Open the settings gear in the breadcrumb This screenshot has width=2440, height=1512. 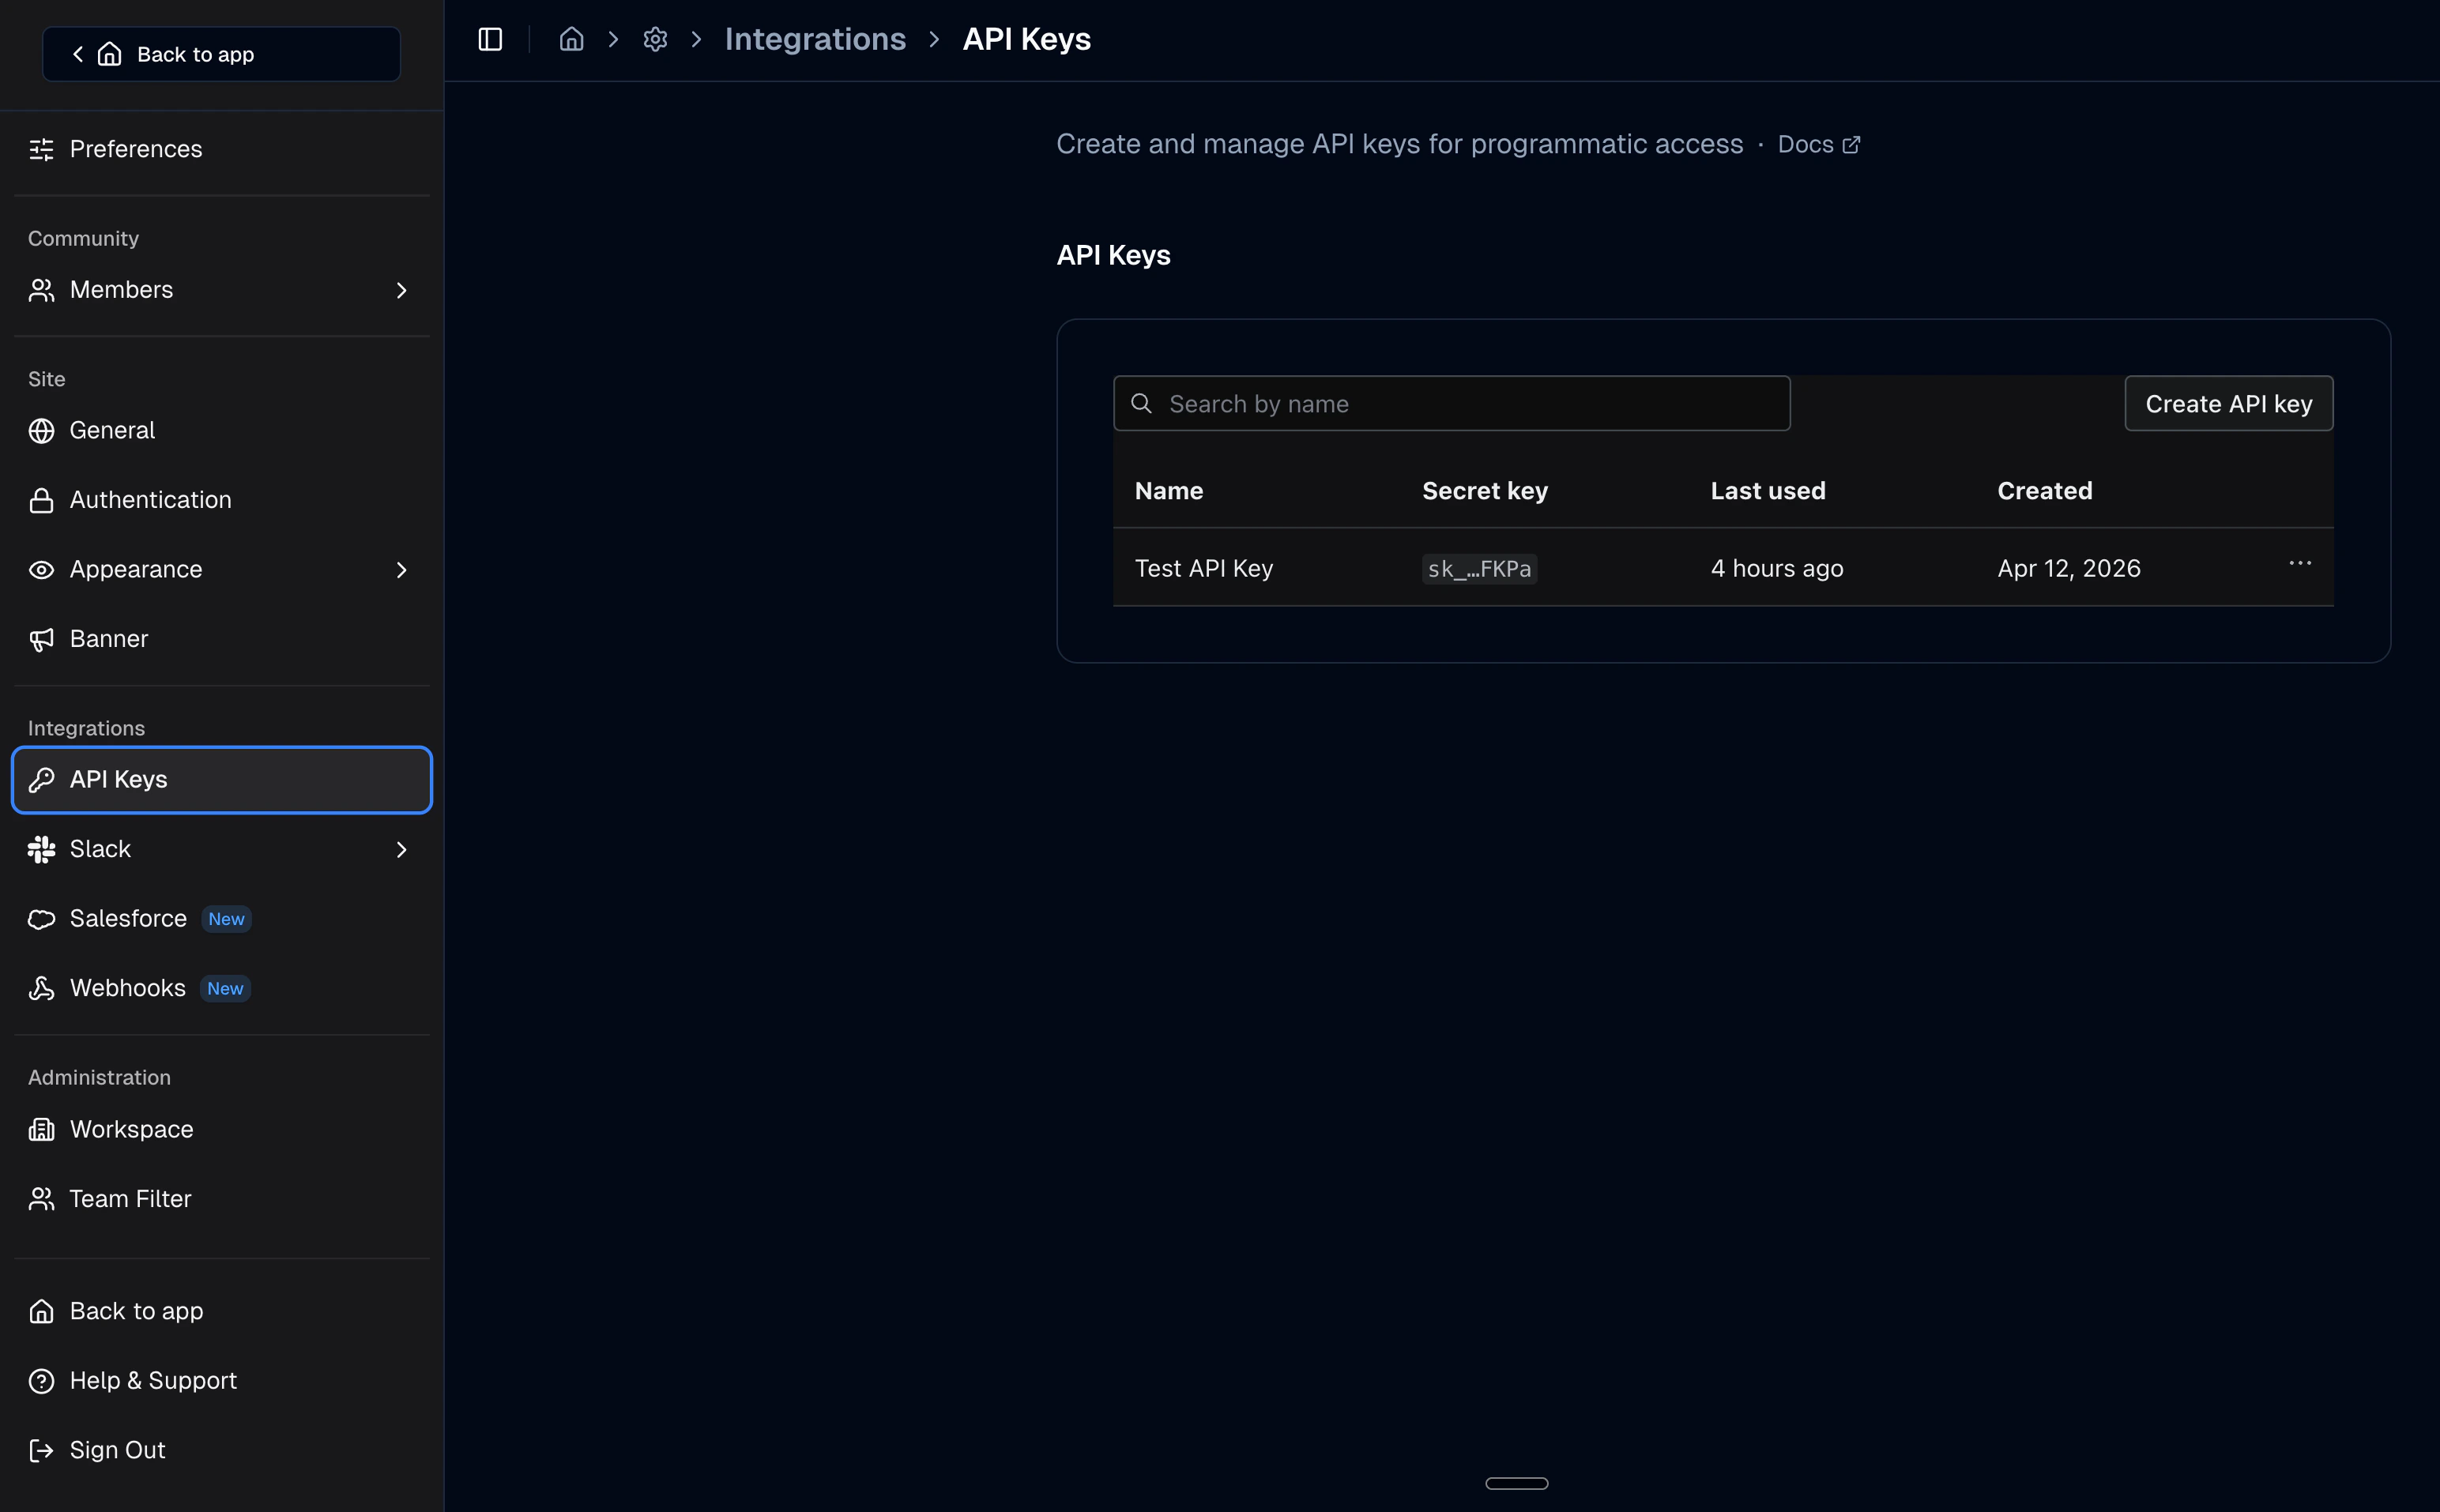pyautogui.click(x=655, y=38)
